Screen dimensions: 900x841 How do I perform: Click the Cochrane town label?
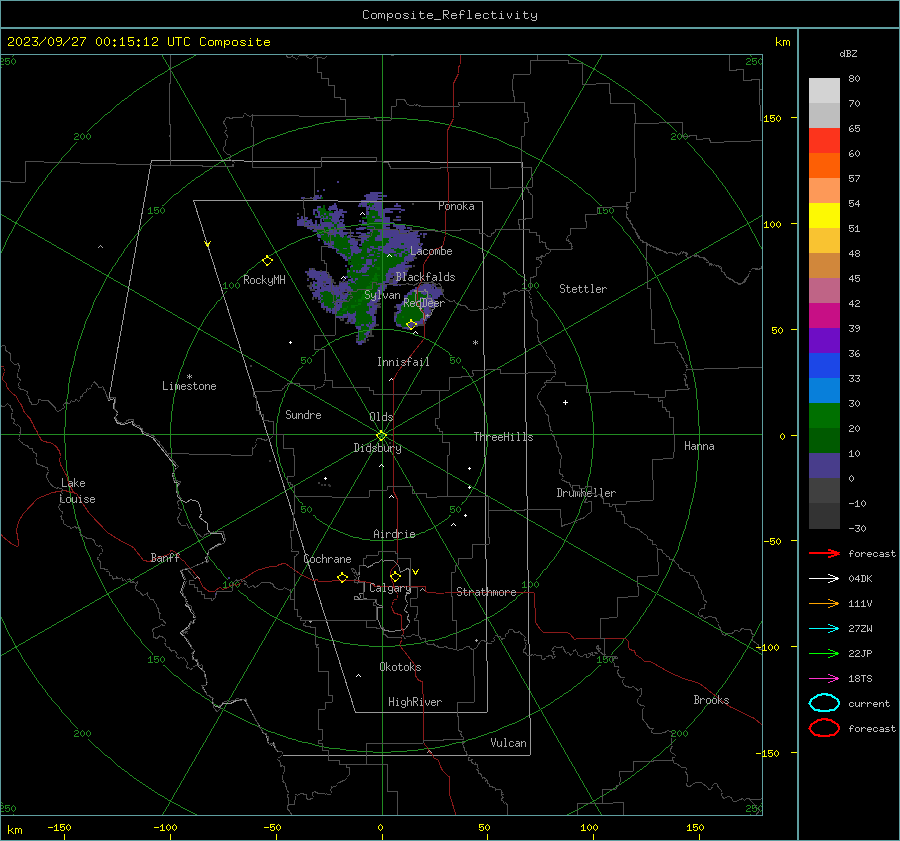[327, 559]
